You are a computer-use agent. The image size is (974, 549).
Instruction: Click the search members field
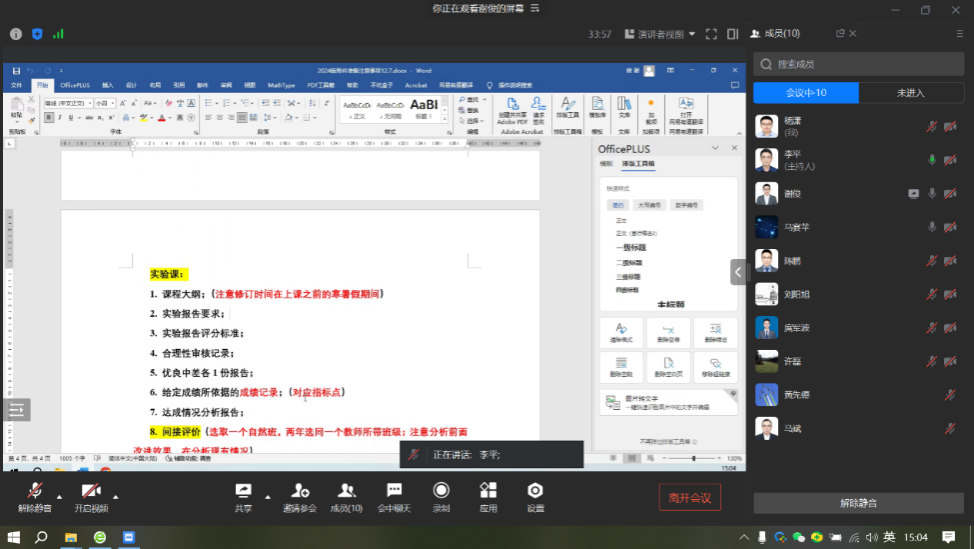pos(860,64)
